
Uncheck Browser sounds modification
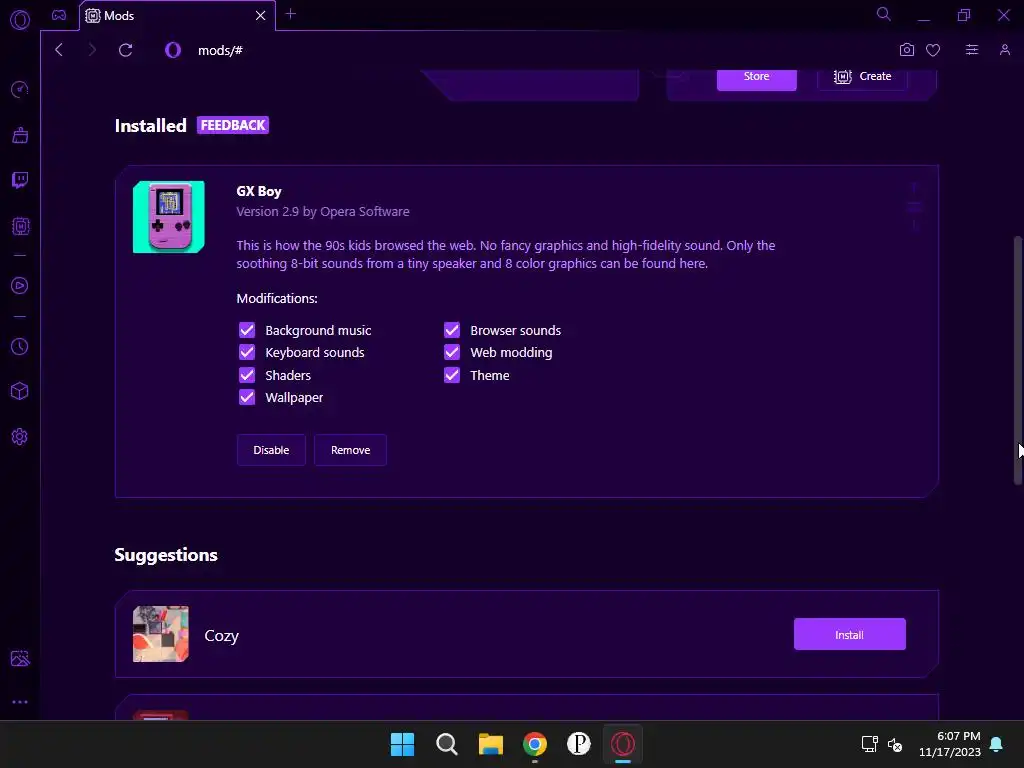(452, 330)
